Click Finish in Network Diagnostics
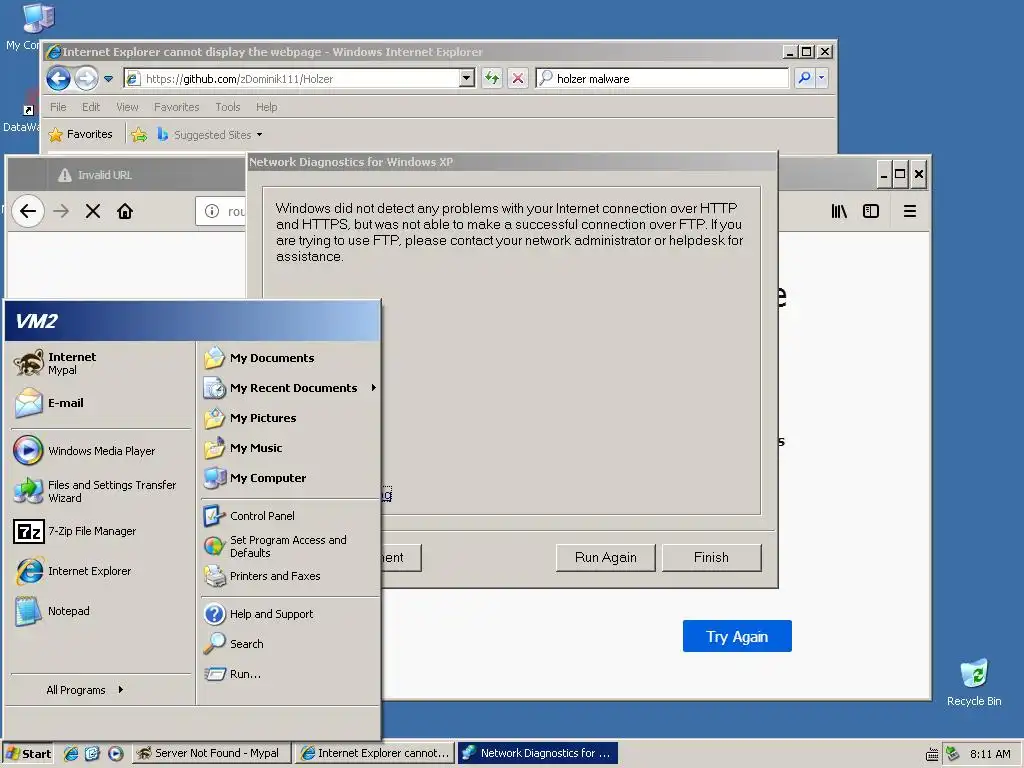 (711, 558)
